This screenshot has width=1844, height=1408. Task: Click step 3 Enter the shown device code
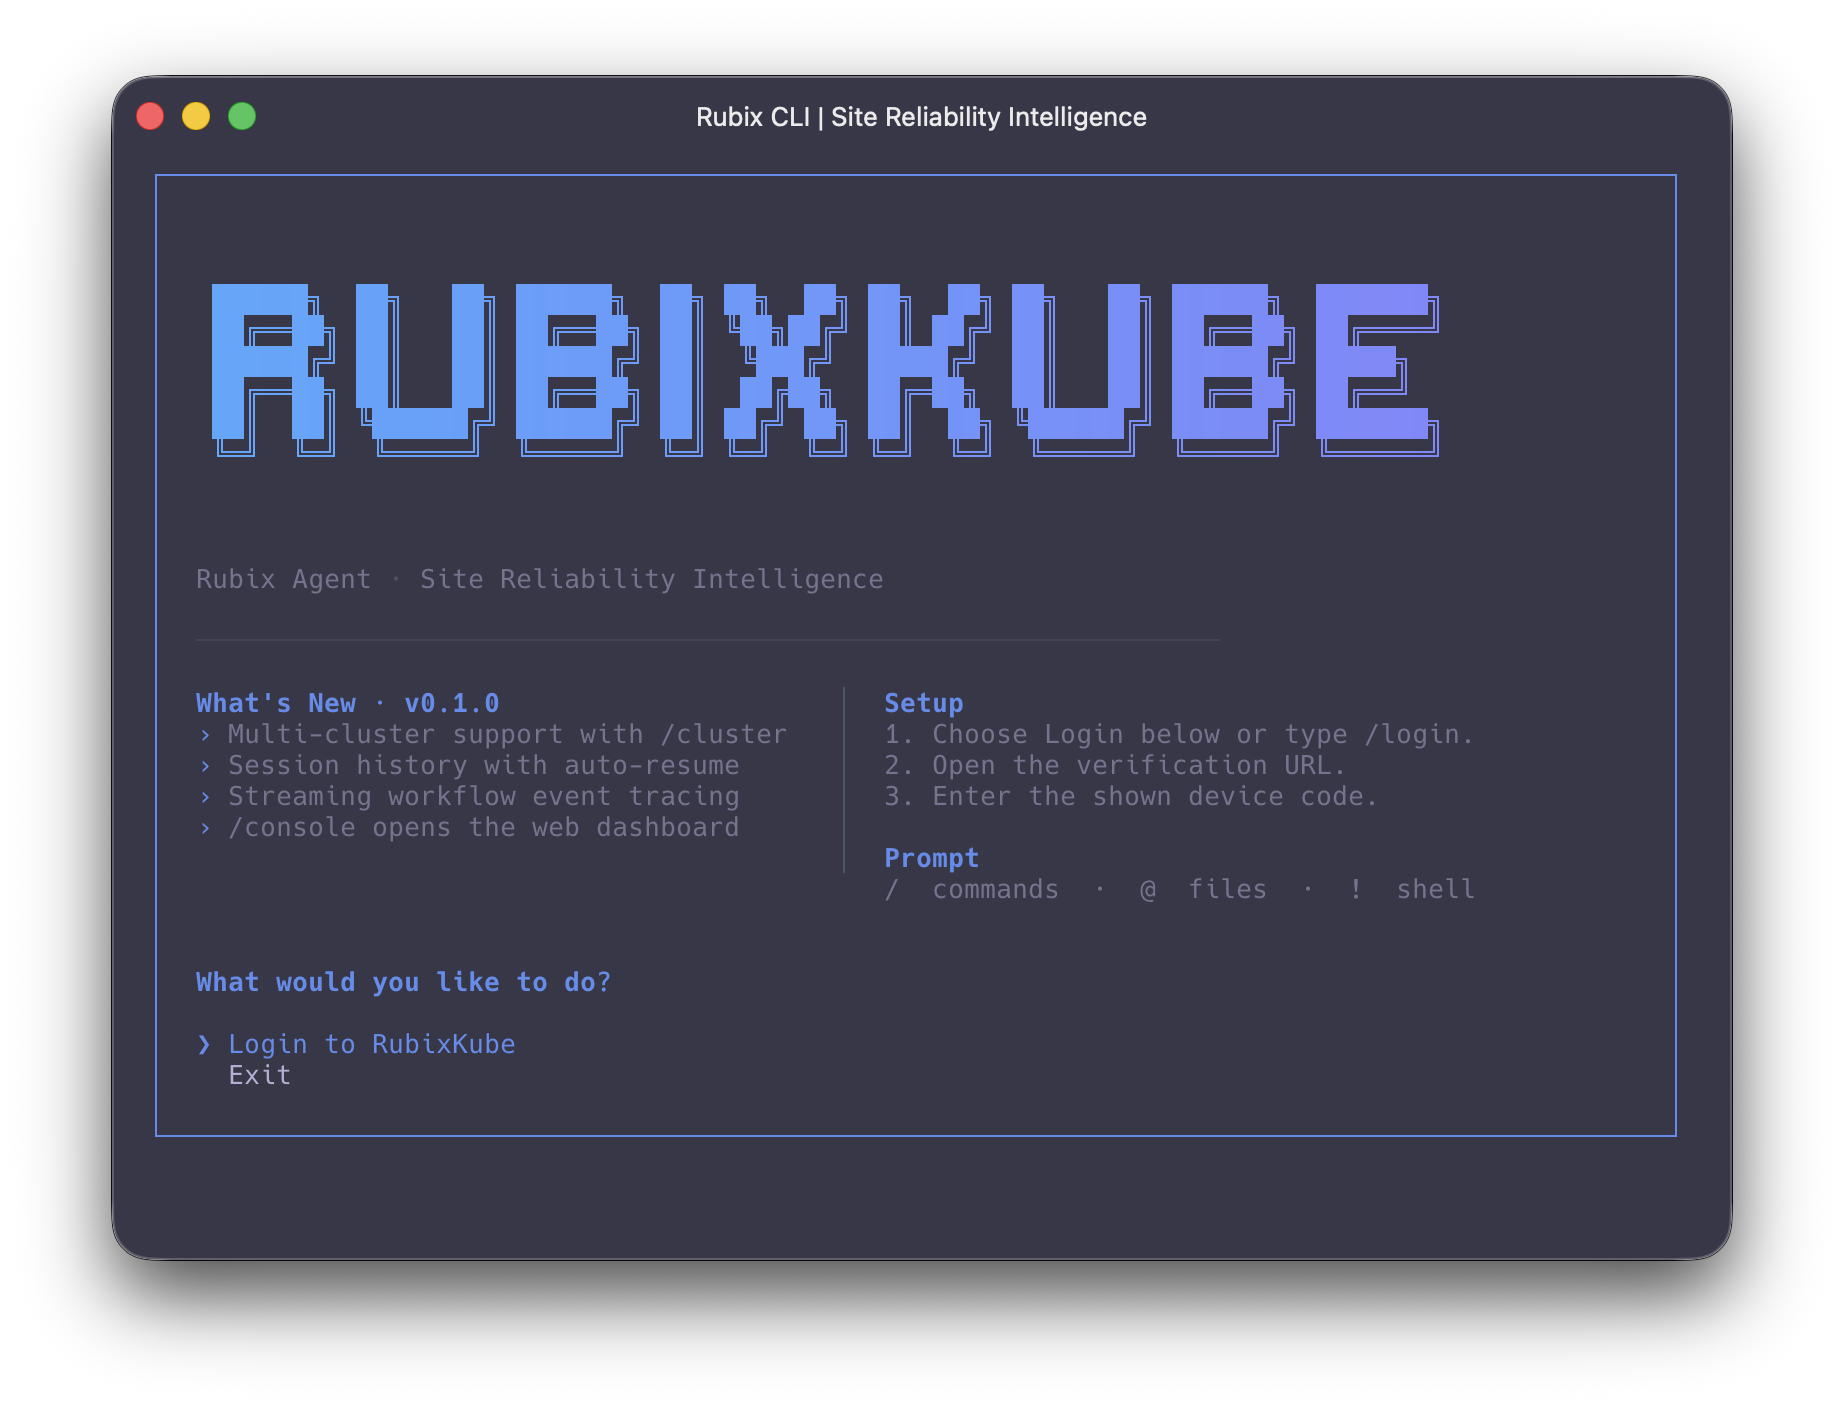pos(1131,796)
